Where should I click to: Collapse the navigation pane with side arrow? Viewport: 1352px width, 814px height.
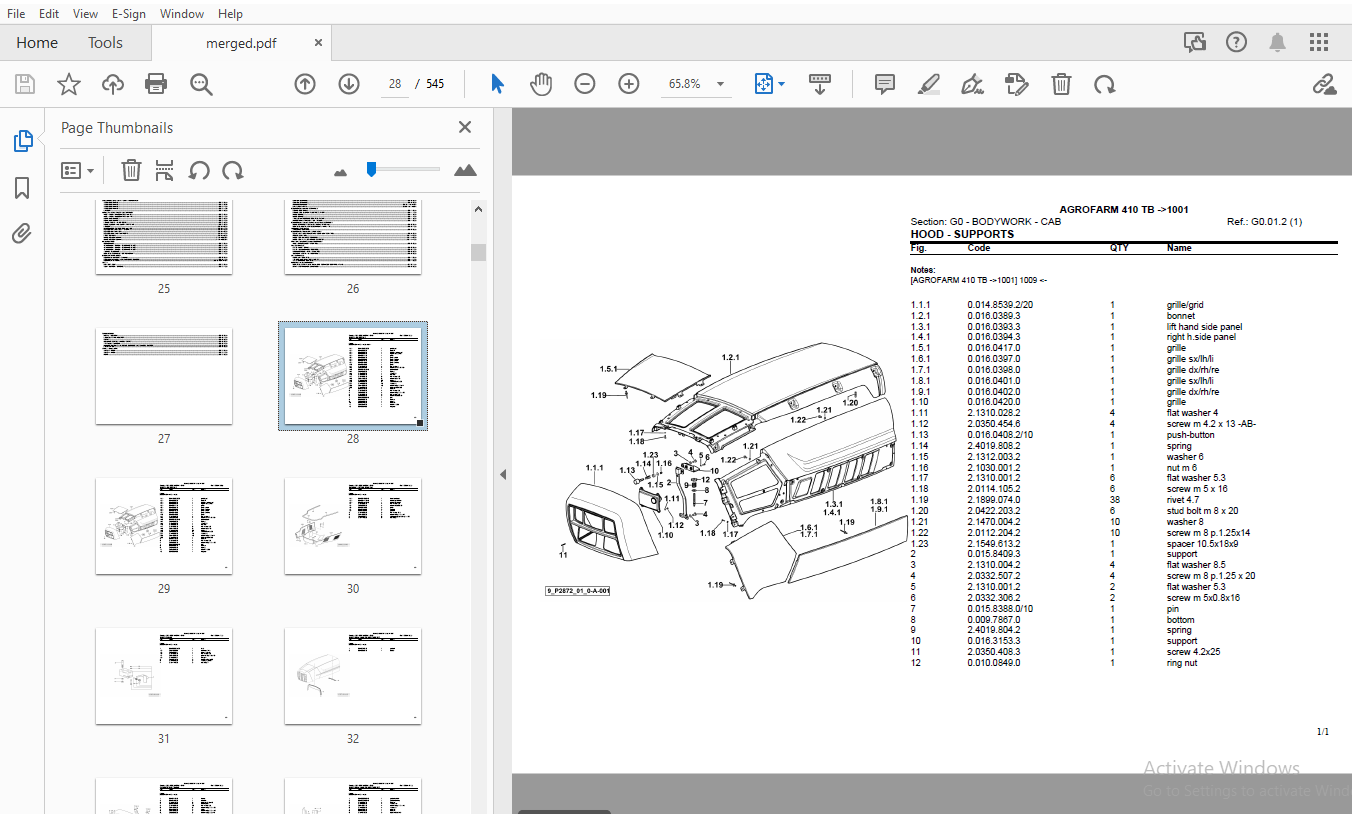(x=503, y=475)
